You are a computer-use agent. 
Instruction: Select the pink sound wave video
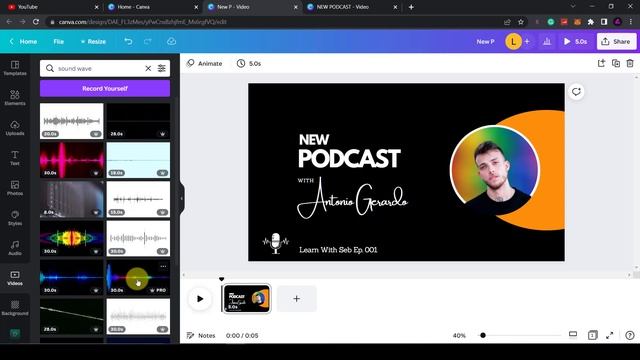pyautogui.click(x=71, y=160)
